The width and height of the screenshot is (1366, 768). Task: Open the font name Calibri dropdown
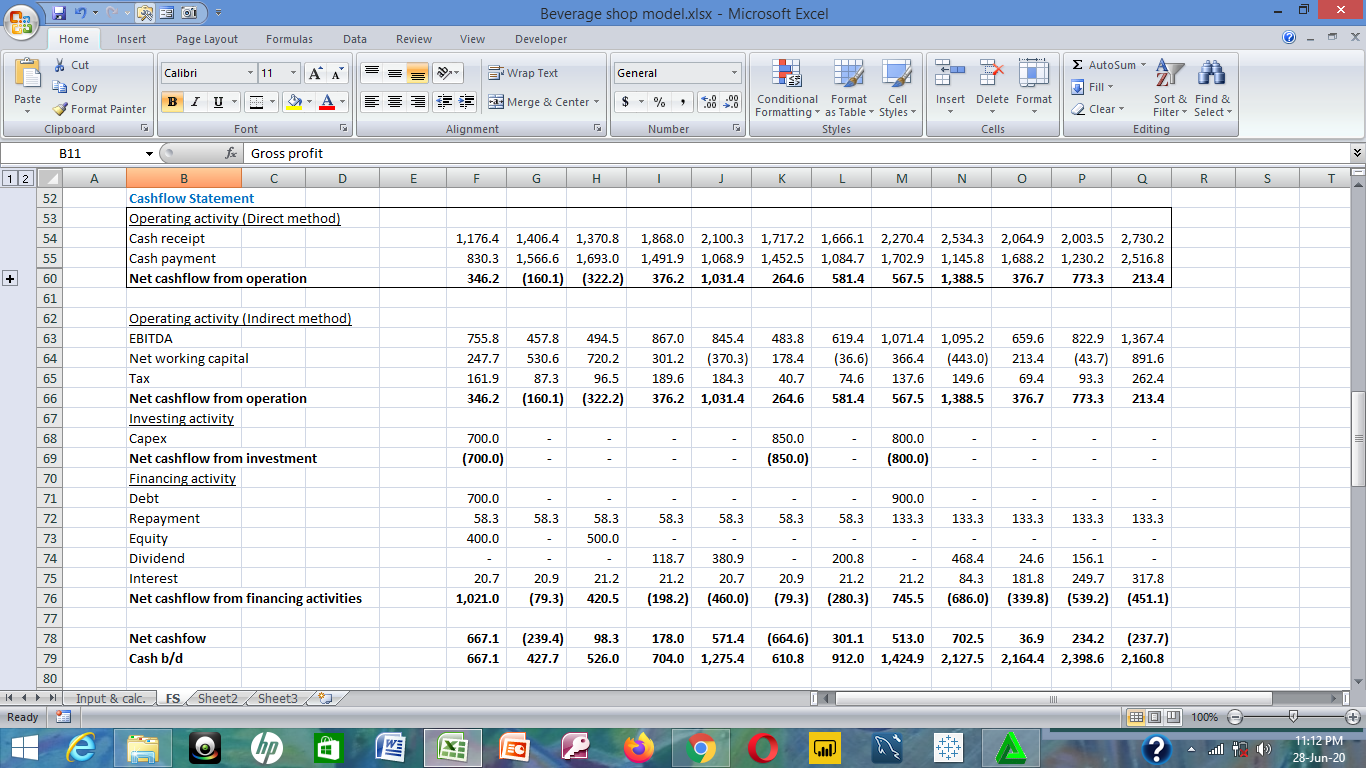[250, 73]
